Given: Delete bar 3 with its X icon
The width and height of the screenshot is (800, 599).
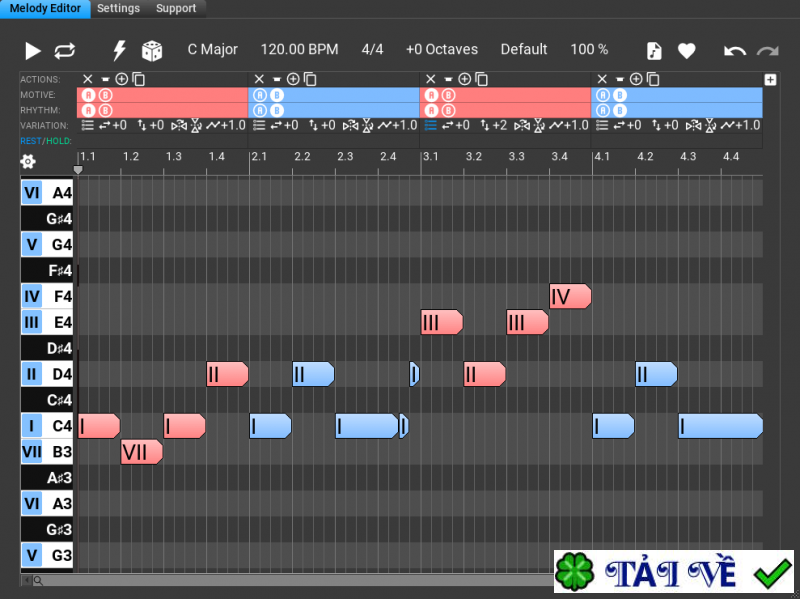Looking at the screenshot, I should coord(431,79).
